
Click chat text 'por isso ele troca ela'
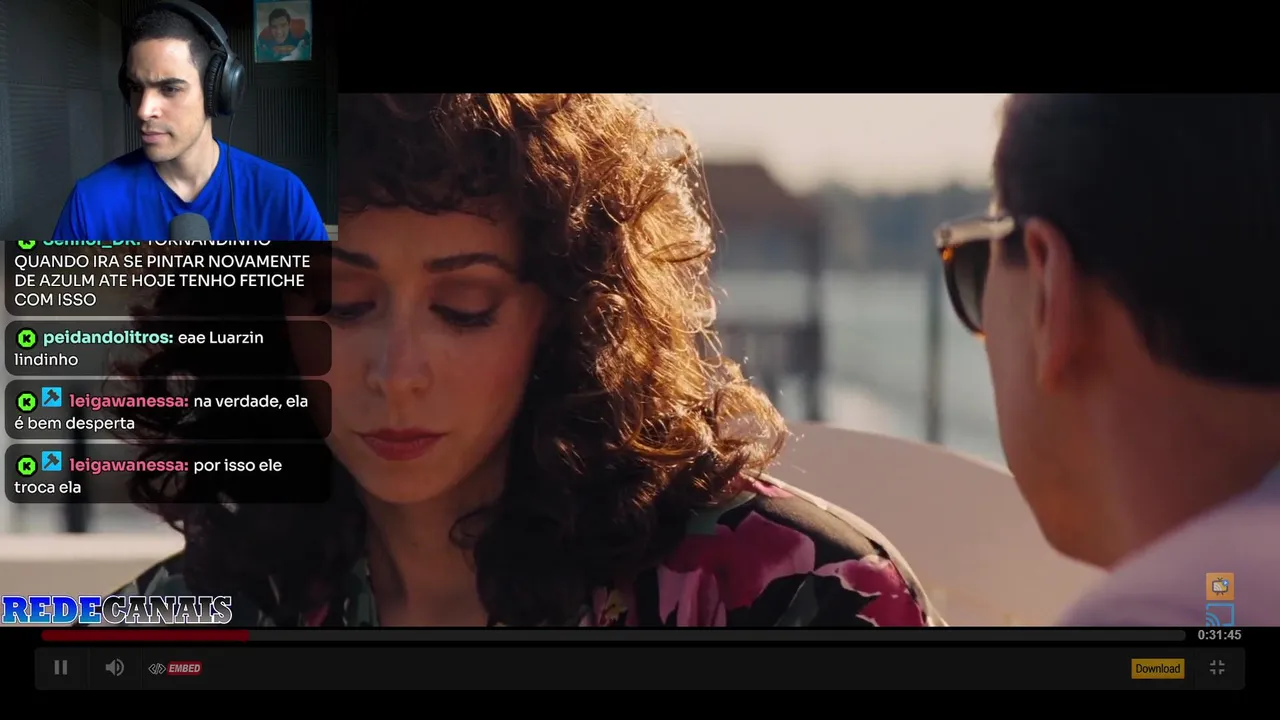pos(148,476)
